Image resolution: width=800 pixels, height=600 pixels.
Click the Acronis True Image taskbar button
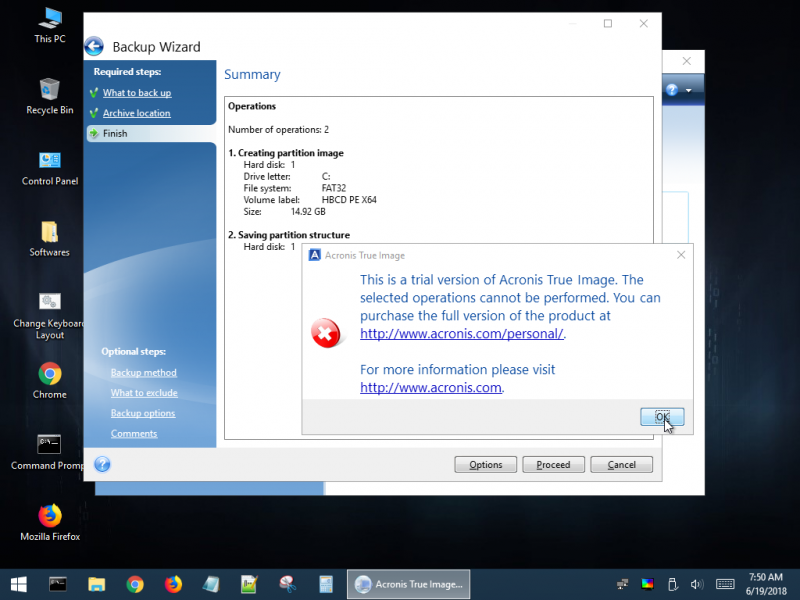click(x=408, y=584)
